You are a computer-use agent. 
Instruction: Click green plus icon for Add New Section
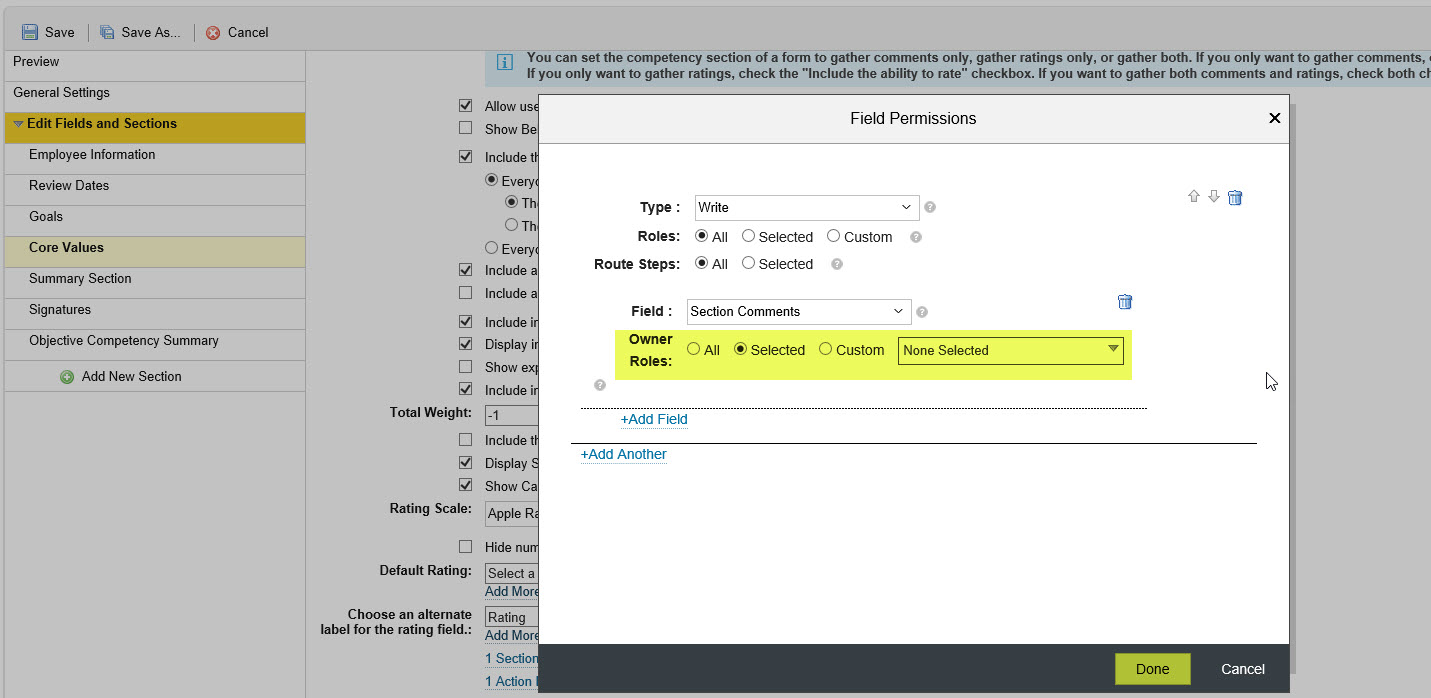67,377
